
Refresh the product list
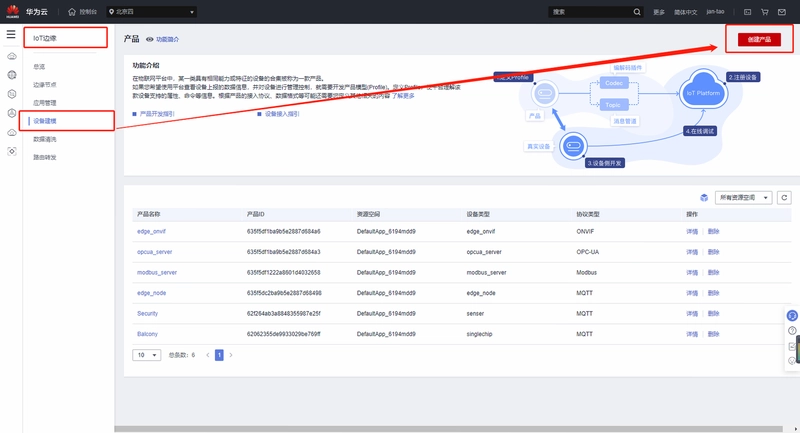point(784,197)
